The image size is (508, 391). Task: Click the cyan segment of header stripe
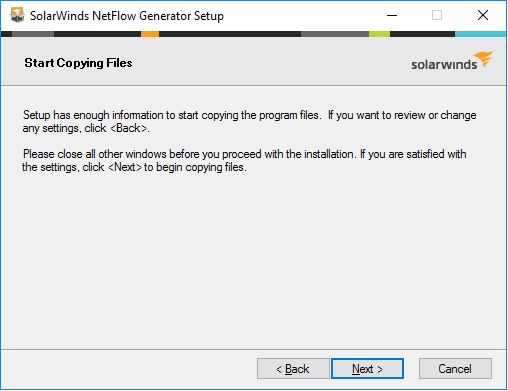click(480, 34)
